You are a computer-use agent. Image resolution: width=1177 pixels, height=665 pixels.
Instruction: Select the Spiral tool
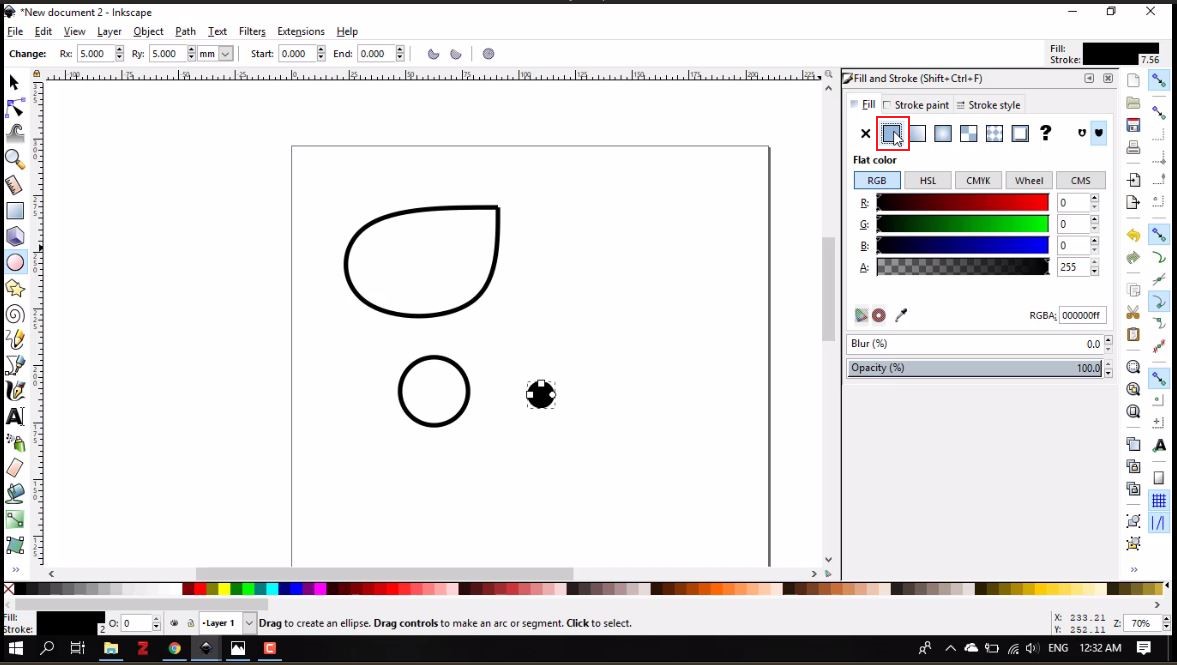pos(15,314)
